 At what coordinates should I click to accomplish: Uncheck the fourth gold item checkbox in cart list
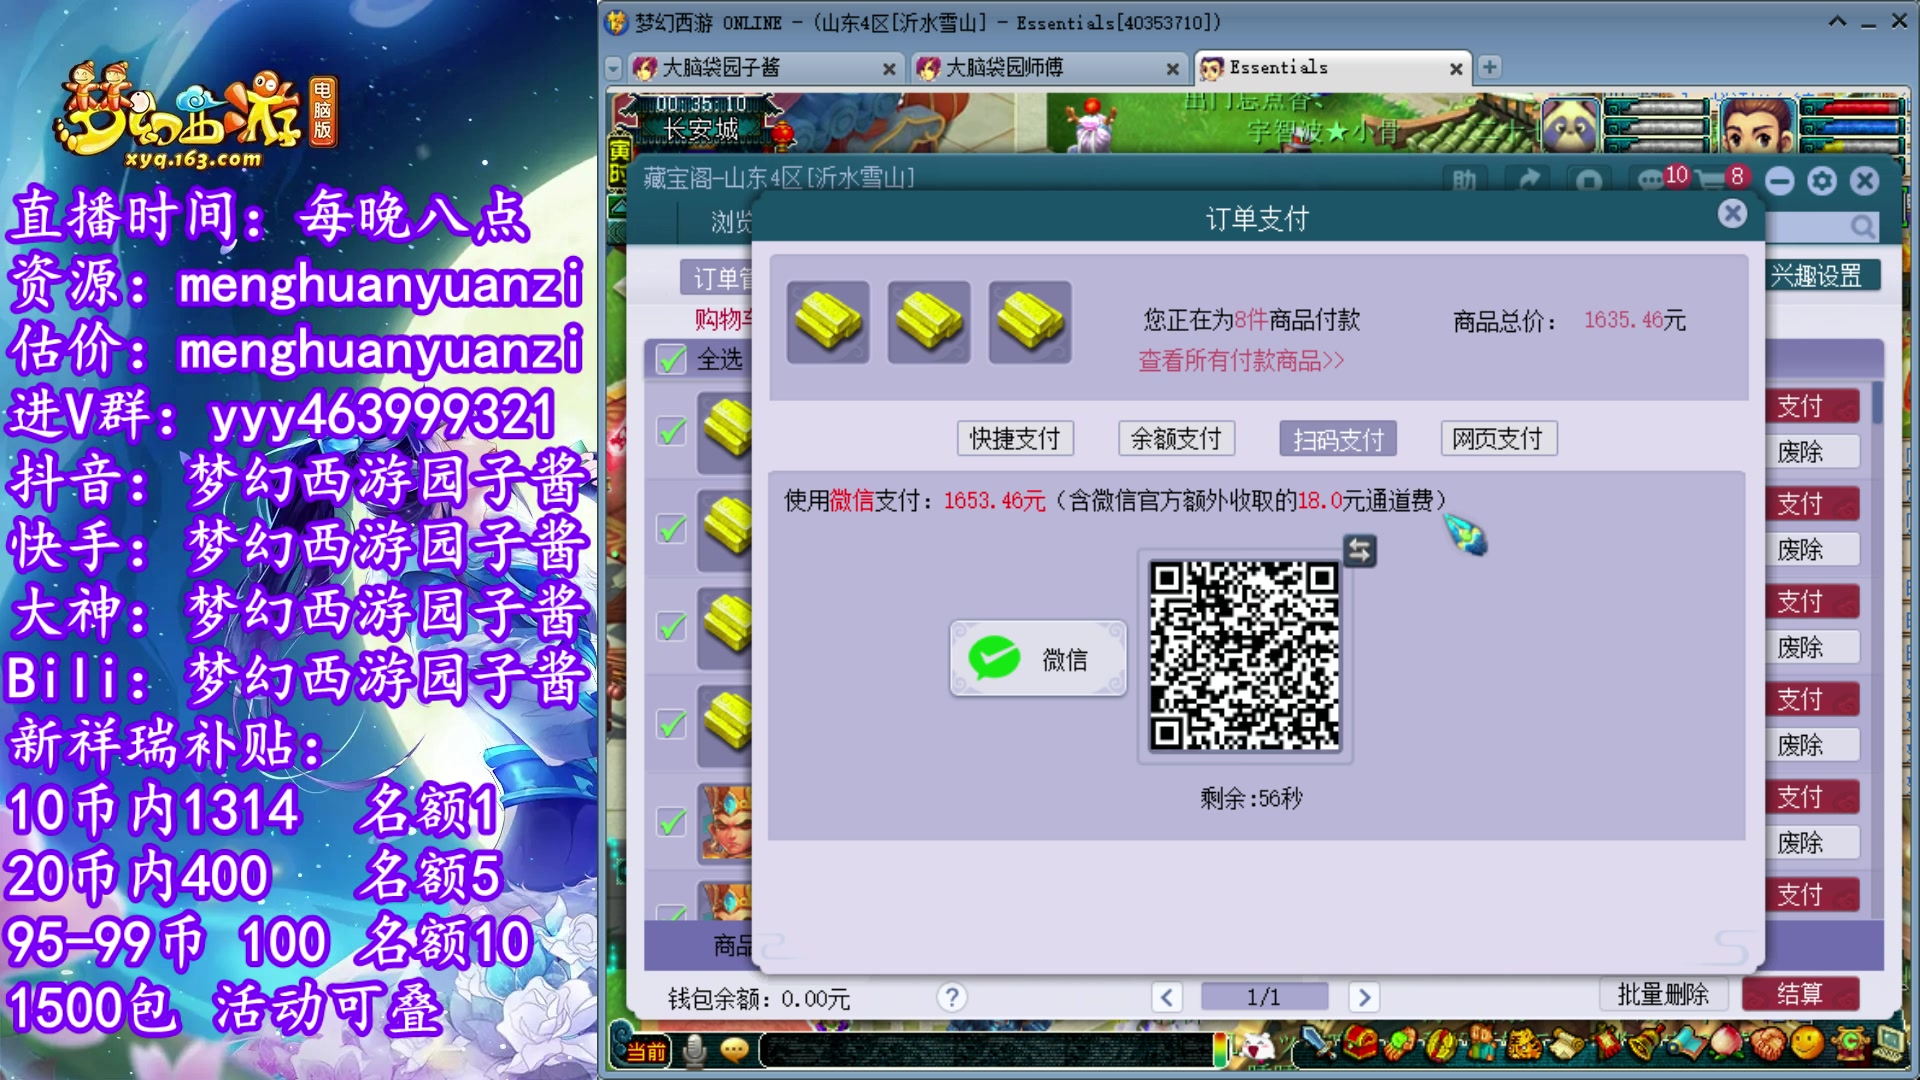[671, 723]
